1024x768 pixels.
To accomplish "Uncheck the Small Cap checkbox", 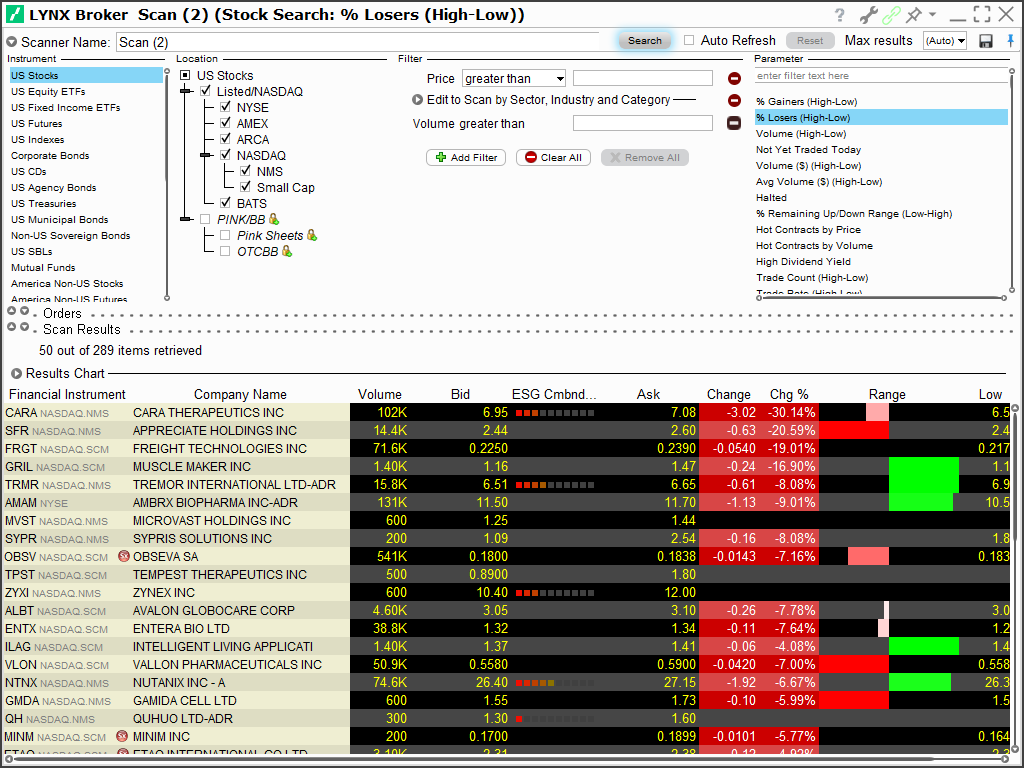I will (246, 187).
